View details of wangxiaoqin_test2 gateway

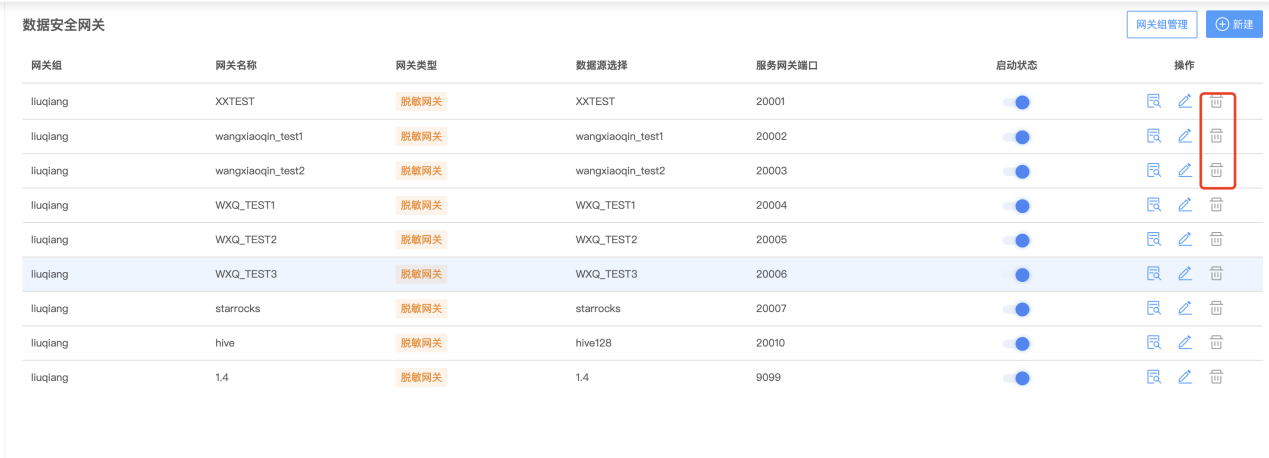click(x=1153, y=170)
